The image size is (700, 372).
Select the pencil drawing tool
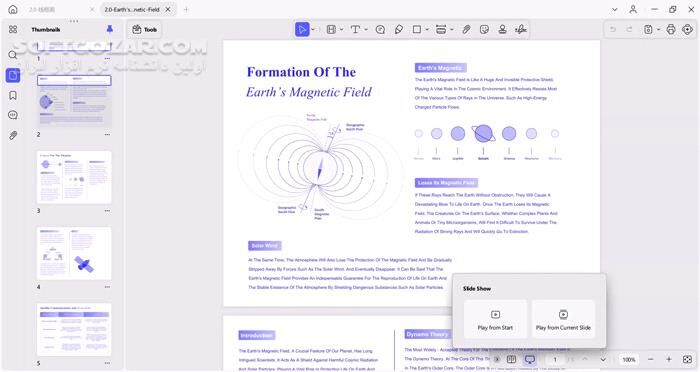399,29
